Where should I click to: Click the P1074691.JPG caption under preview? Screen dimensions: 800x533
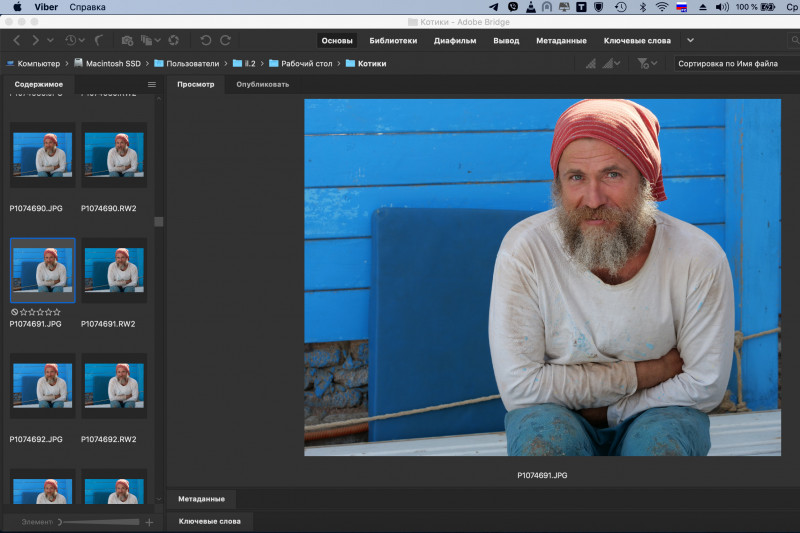click(x=542, y=475)
